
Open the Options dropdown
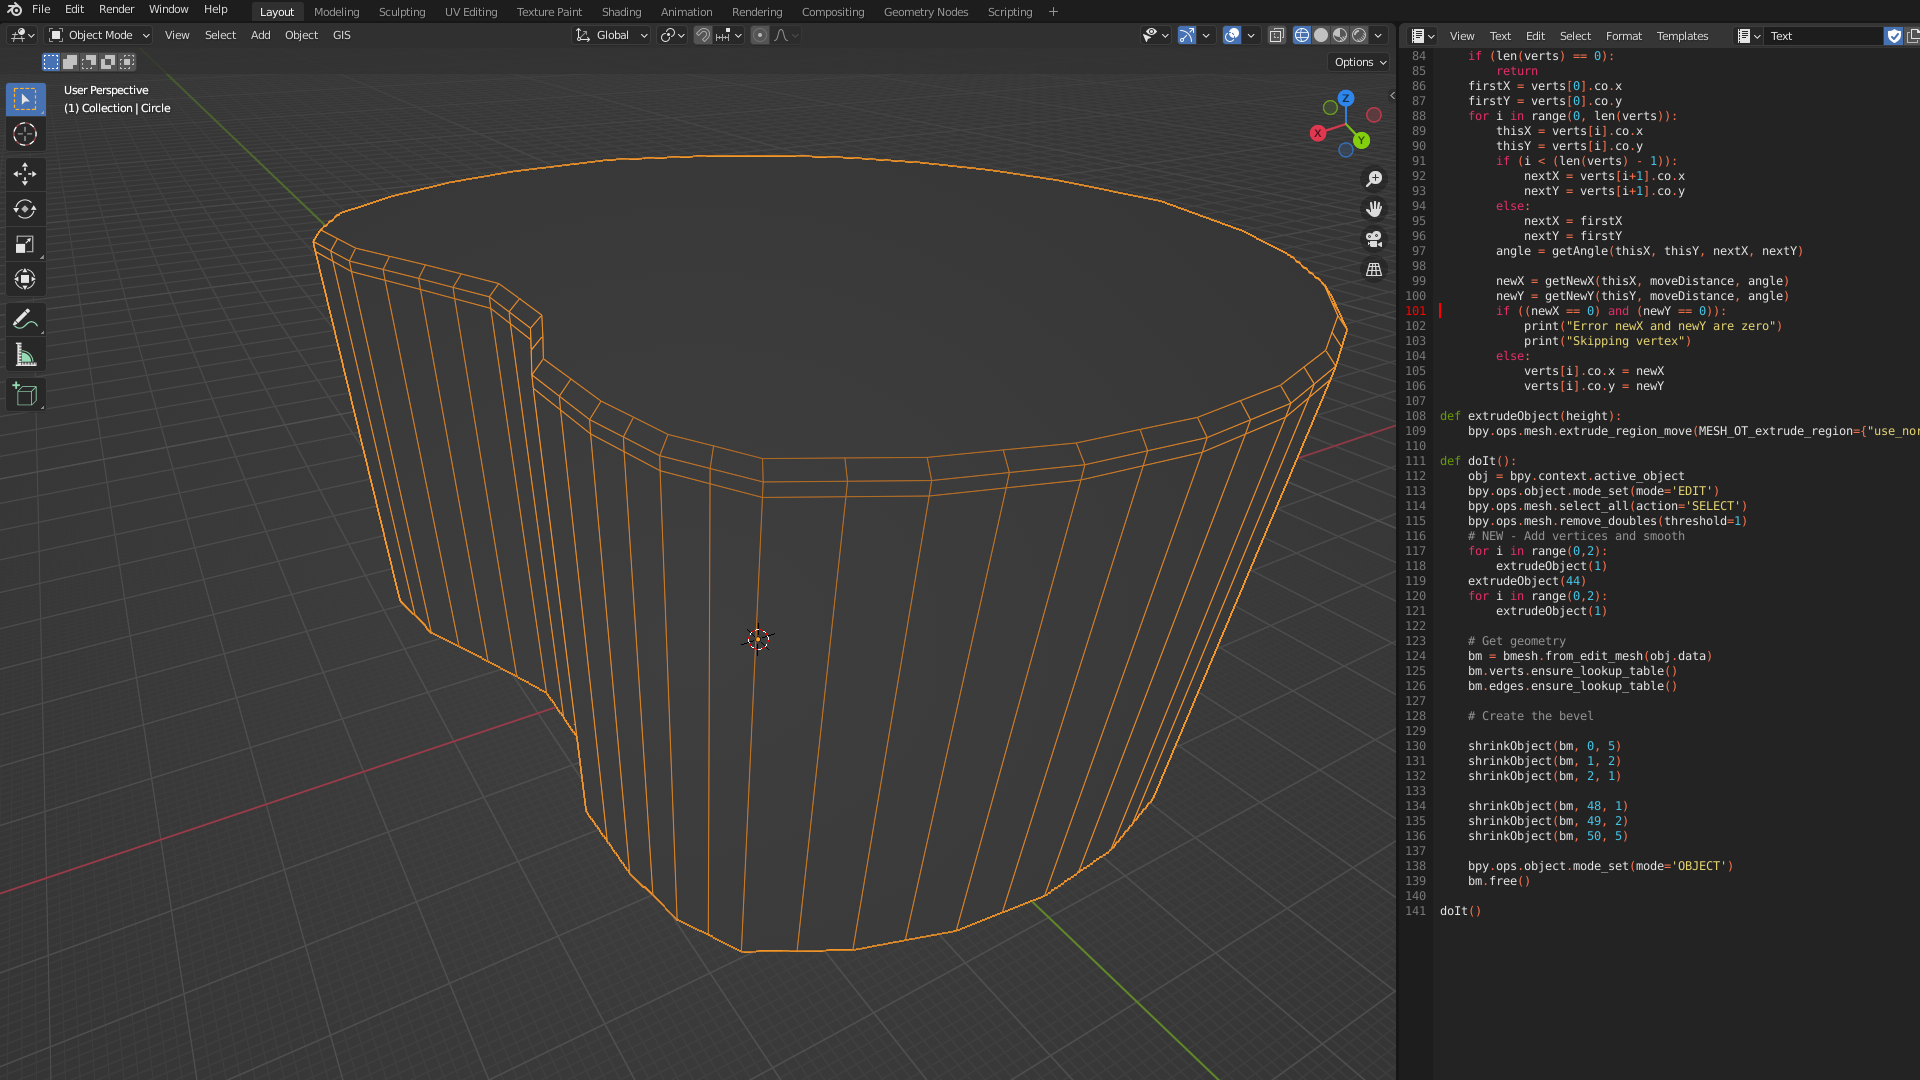coord(1361,62)
